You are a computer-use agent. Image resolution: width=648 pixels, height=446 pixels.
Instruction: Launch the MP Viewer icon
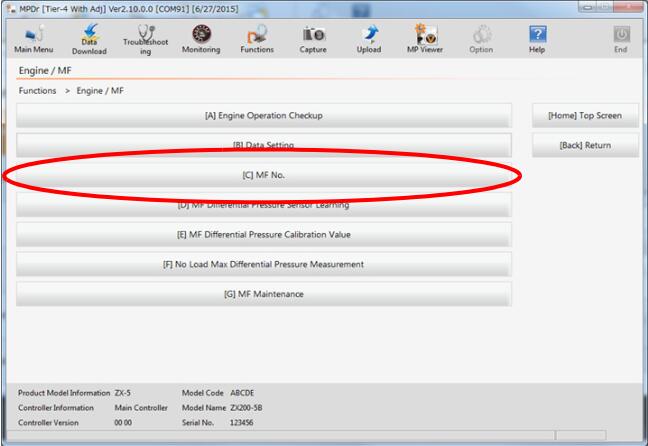tap(425, 39)
